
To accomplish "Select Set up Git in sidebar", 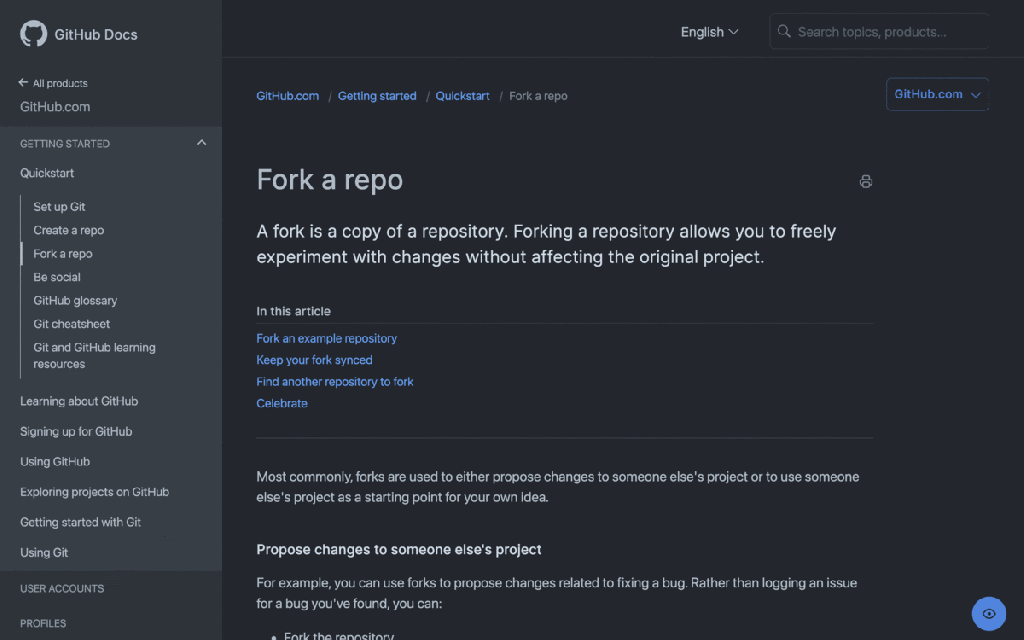I will click(59, 207).
